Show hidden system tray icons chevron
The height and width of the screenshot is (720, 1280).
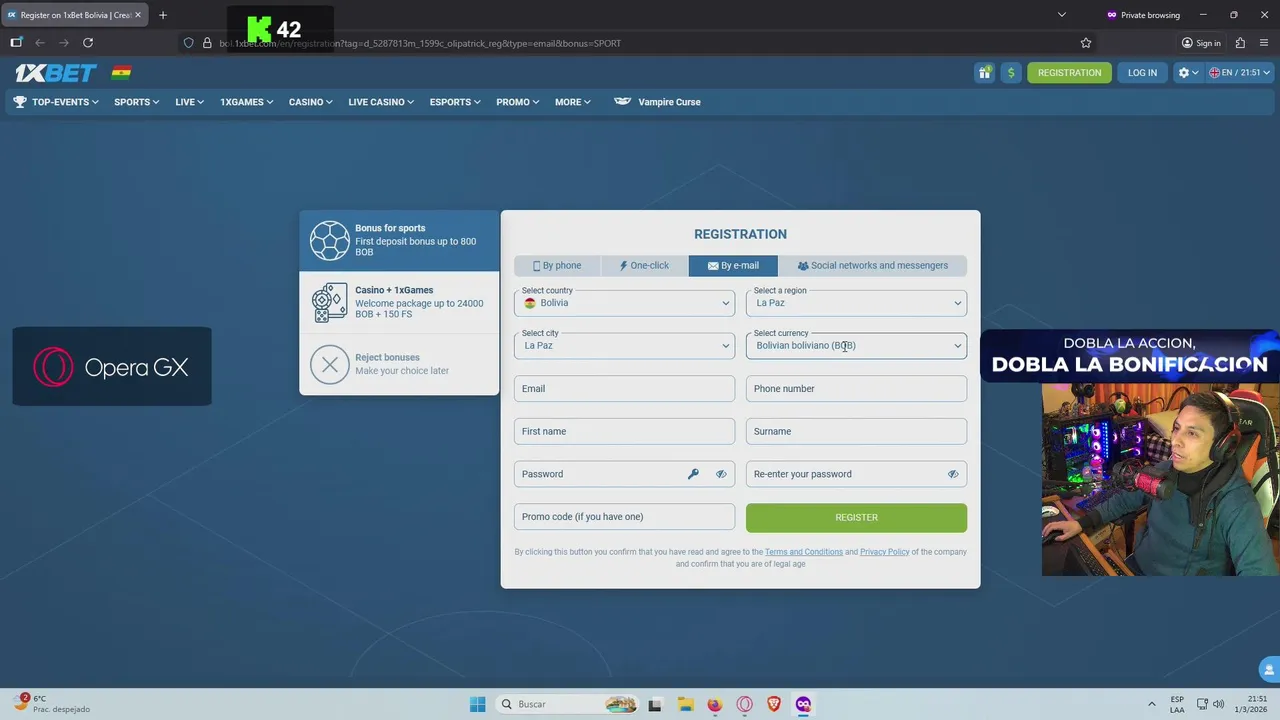(x=1151, y=704)
